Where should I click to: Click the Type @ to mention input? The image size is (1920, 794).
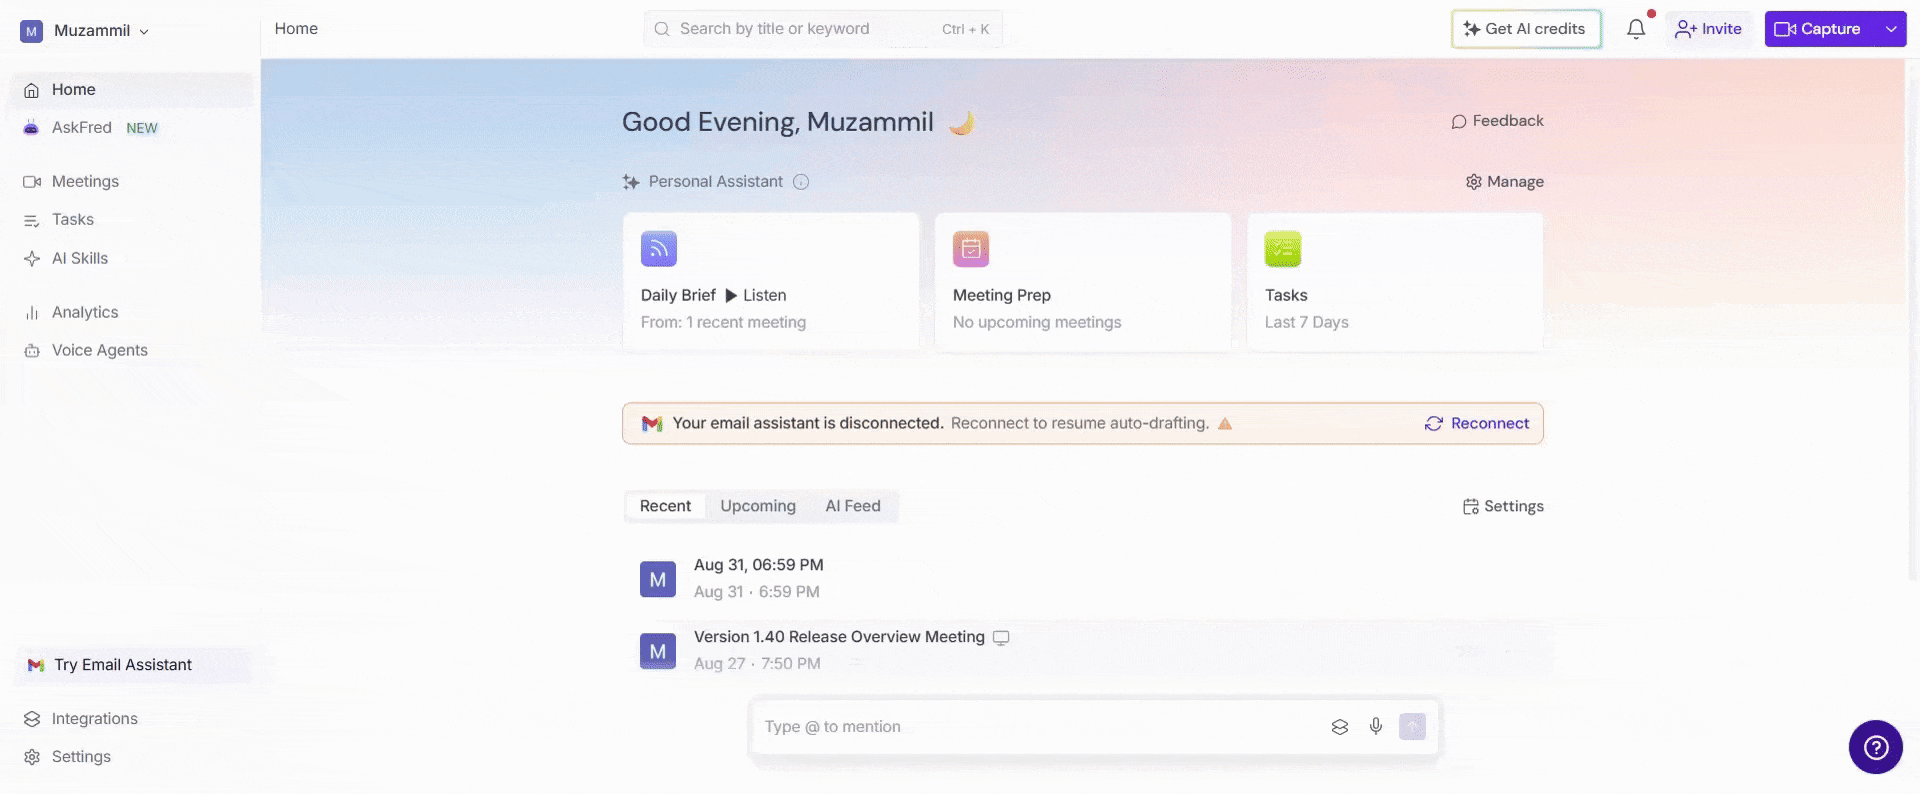pyautogui.click(x=1040, y=727)
